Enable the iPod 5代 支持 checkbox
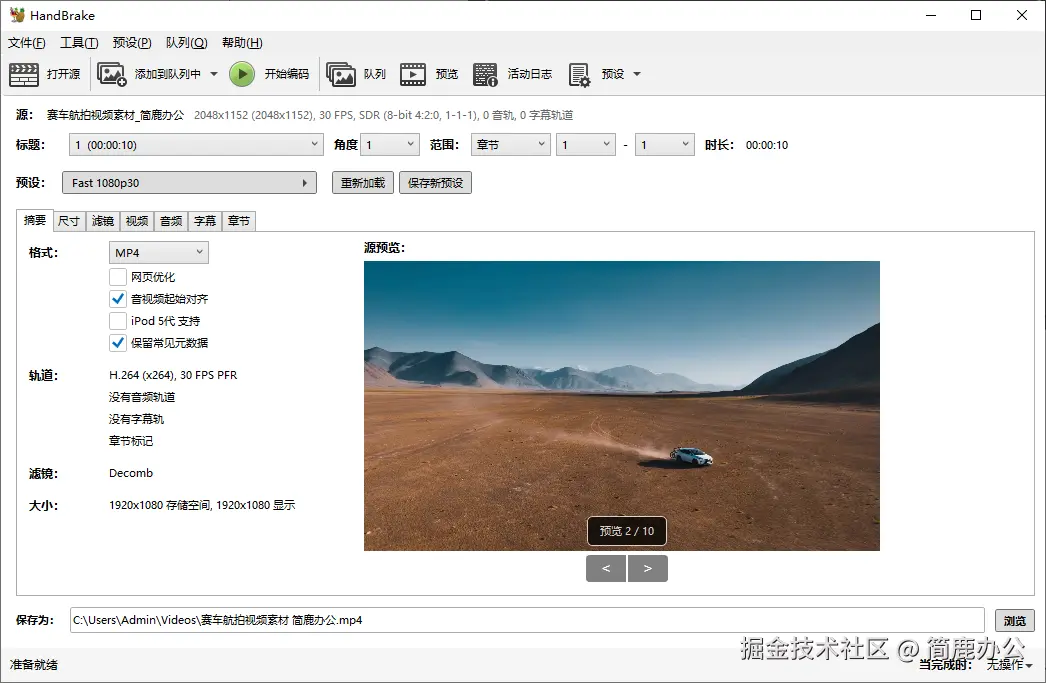1046x683 pixels. click(118, 321)
